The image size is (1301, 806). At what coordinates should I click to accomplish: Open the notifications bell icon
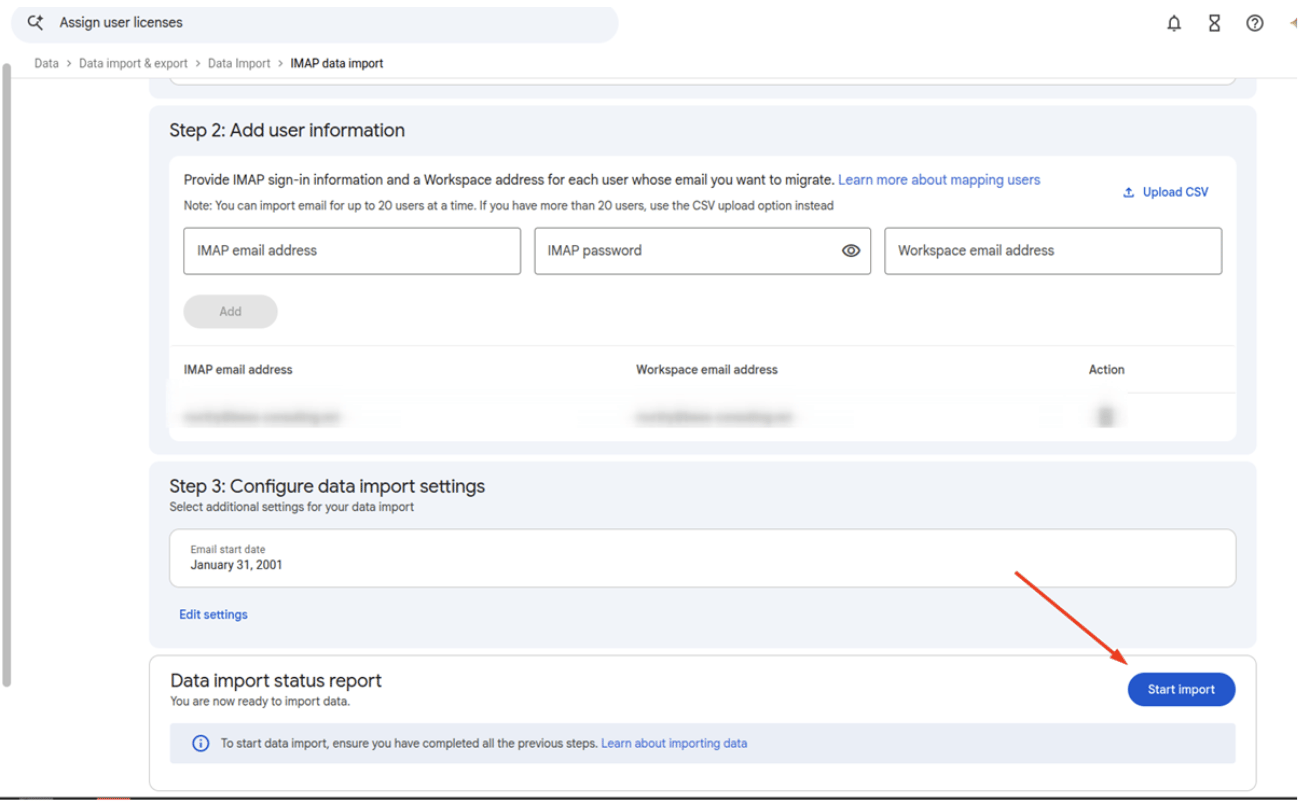pos(1174,23)
